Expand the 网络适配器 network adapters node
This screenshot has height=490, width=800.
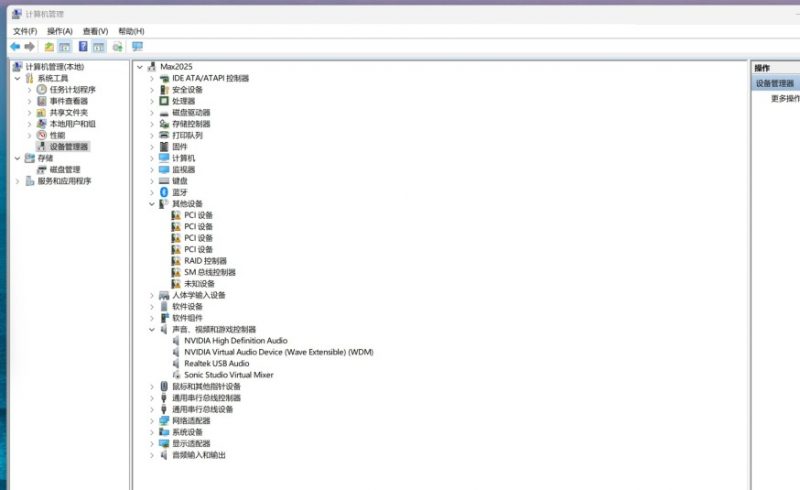coord(152,421)
